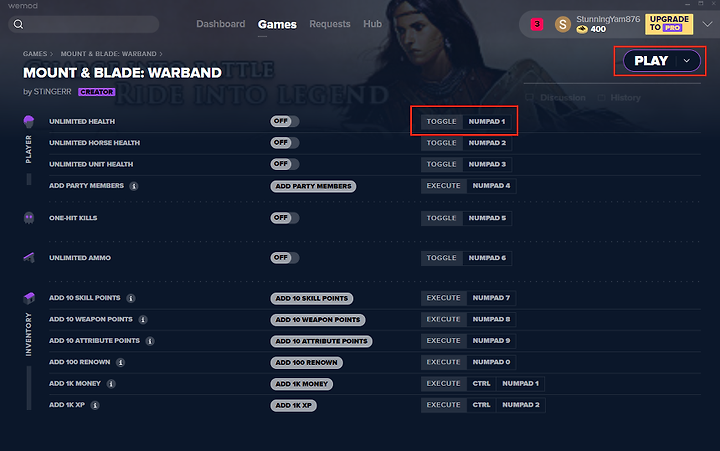Click the Player category helmet icon
Viewport: 720px width, 451px height.
click(x=28, y=122)
